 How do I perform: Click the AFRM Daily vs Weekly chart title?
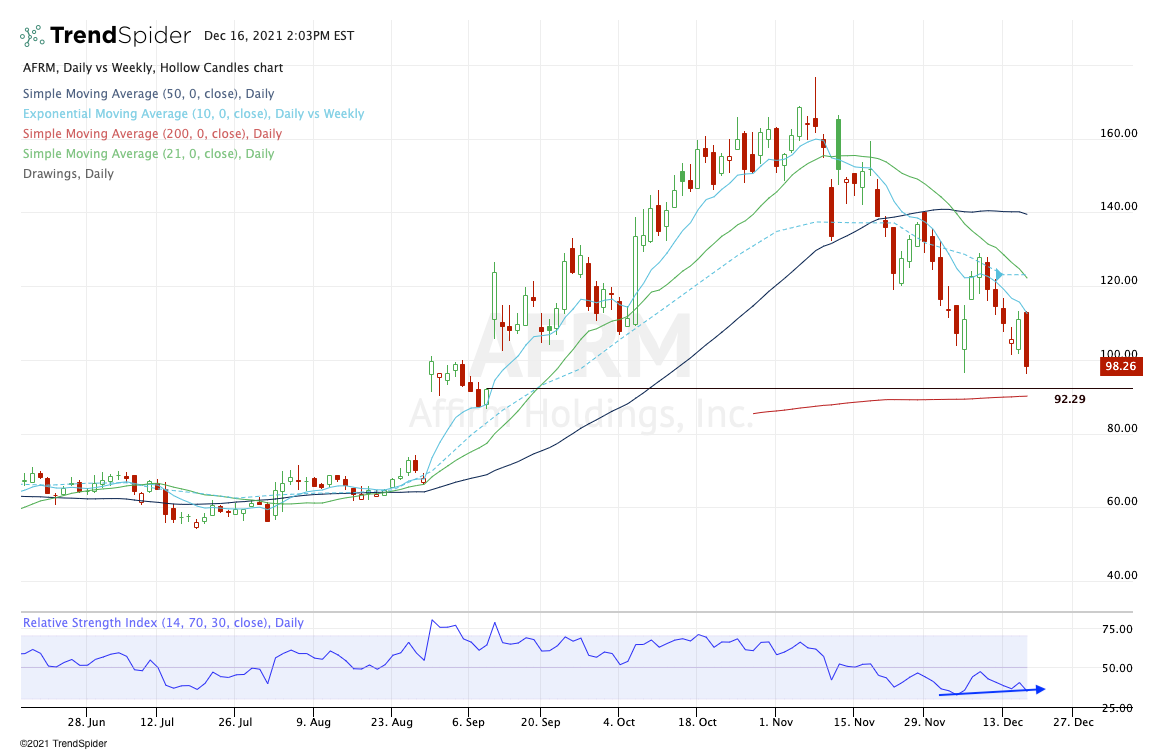tap(152, 68)
